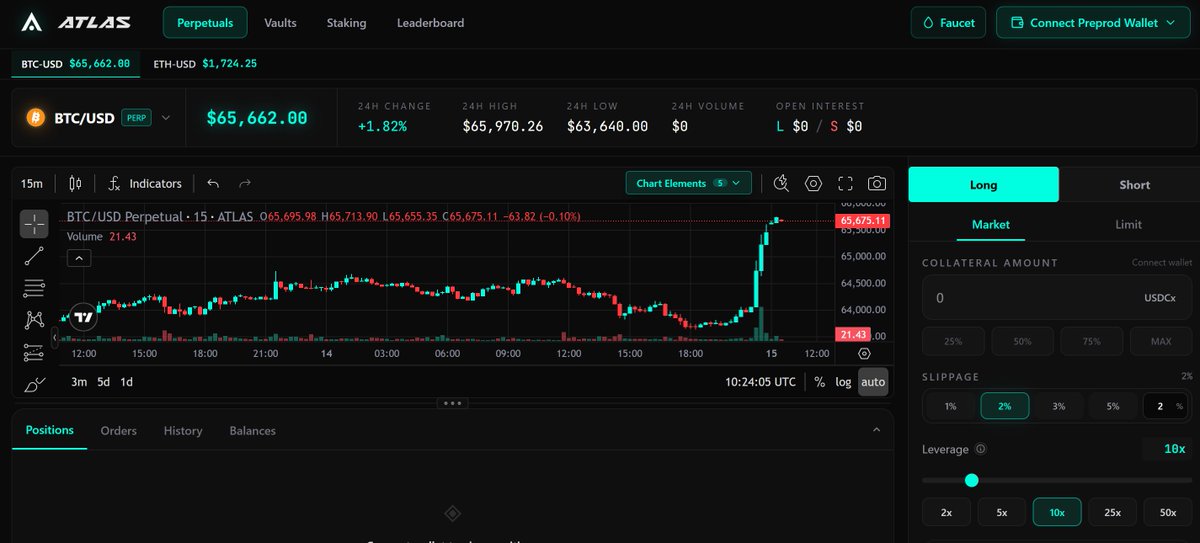
Task: Open the Leaderboard page
Action: pos(430,22)
